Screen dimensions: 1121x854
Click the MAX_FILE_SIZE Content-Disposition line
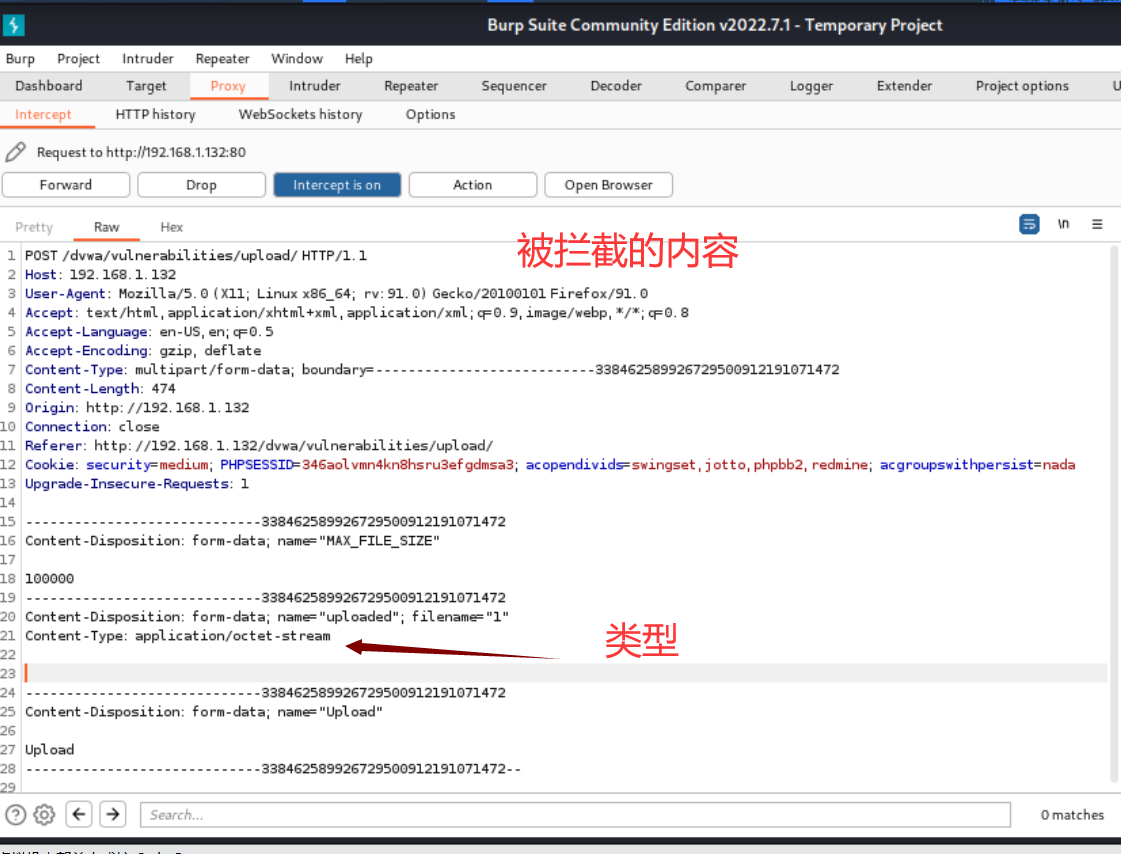point(232,541)
